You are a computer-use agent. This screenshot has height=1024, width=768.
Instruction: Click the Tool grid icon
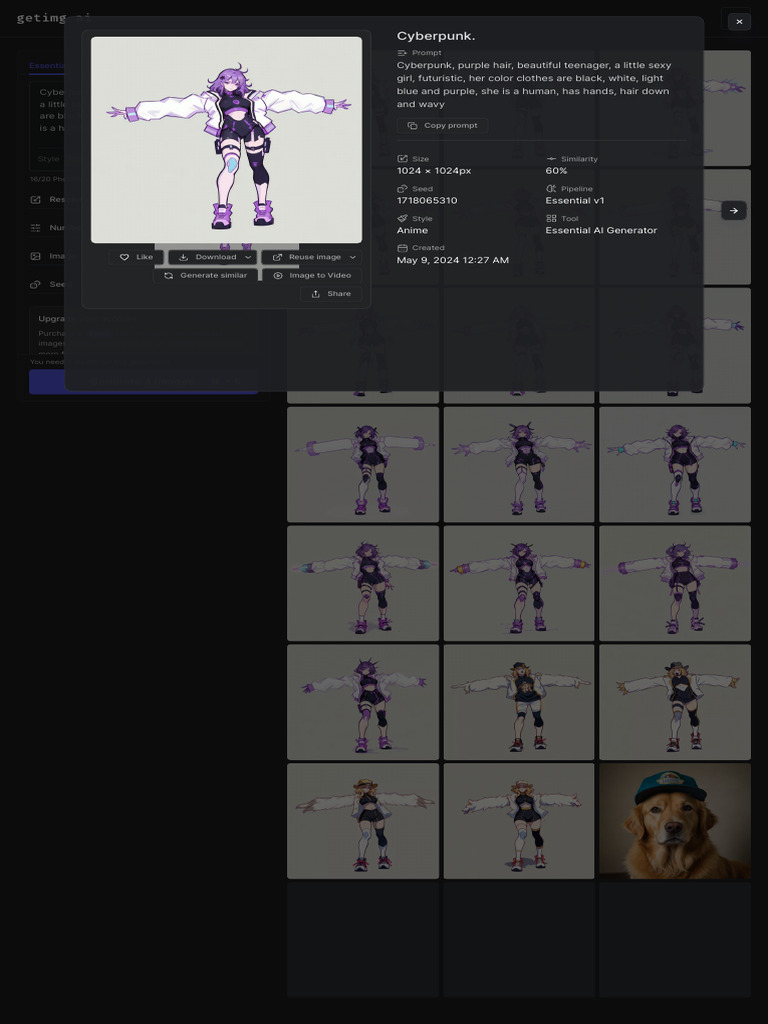tap(551, 219)
